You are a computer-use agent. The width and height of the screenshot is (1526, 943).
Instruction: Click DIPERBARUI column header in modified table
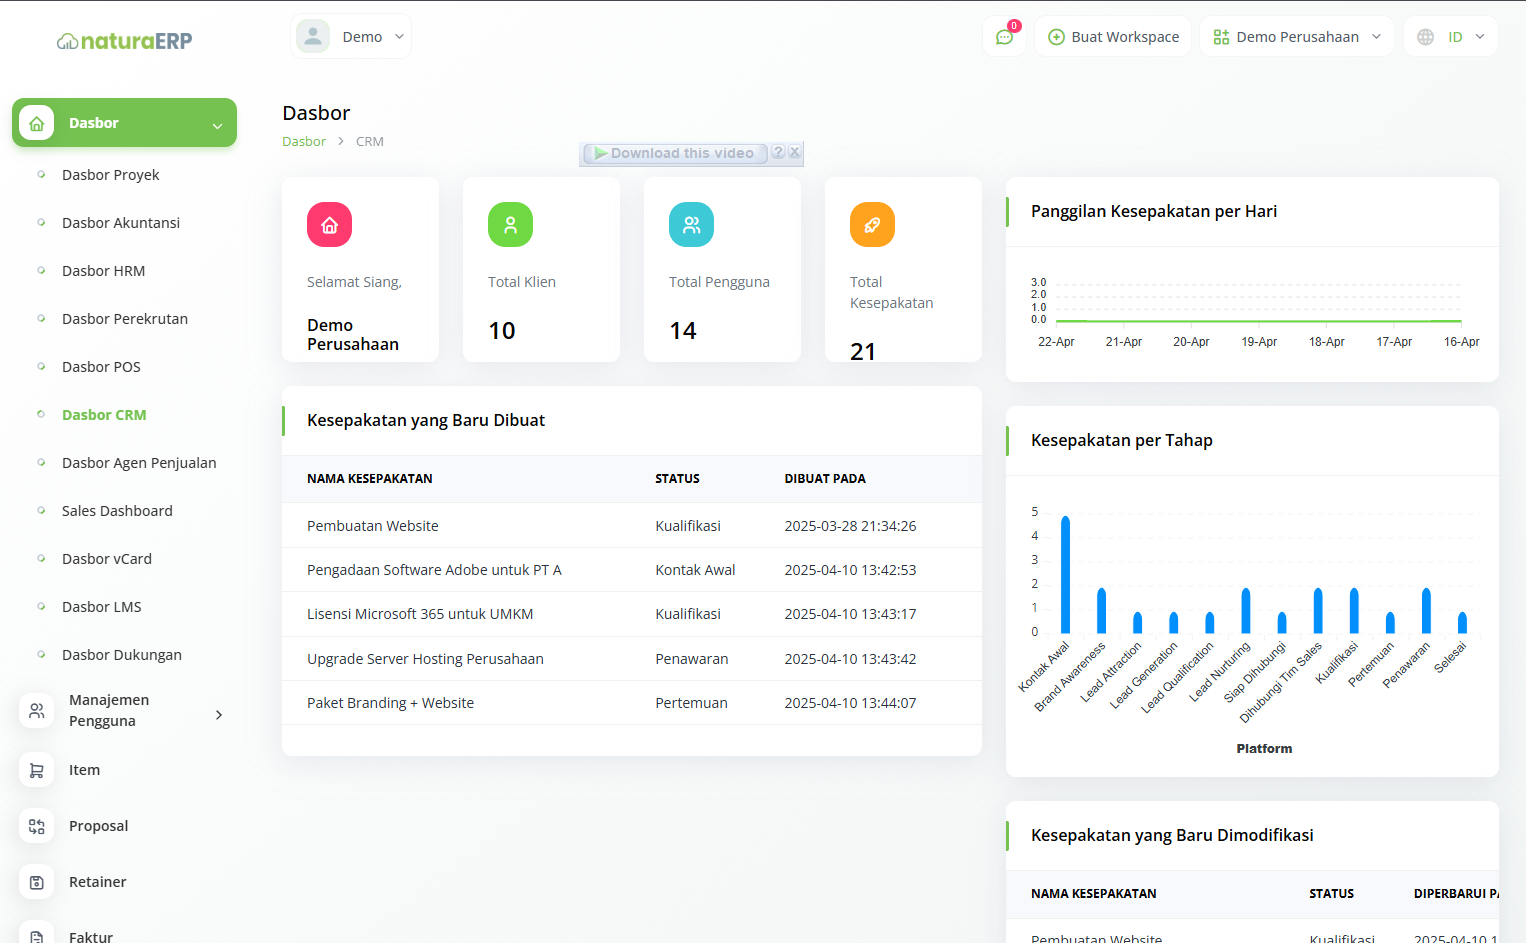click(x=1456, y=894)
